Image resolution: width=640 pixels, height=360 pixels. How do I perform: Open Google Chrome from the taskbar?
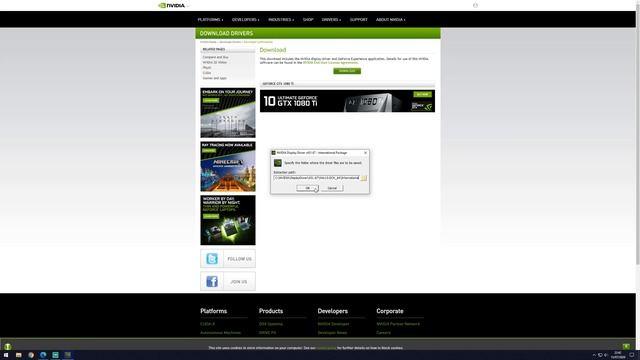click(31, 355)
